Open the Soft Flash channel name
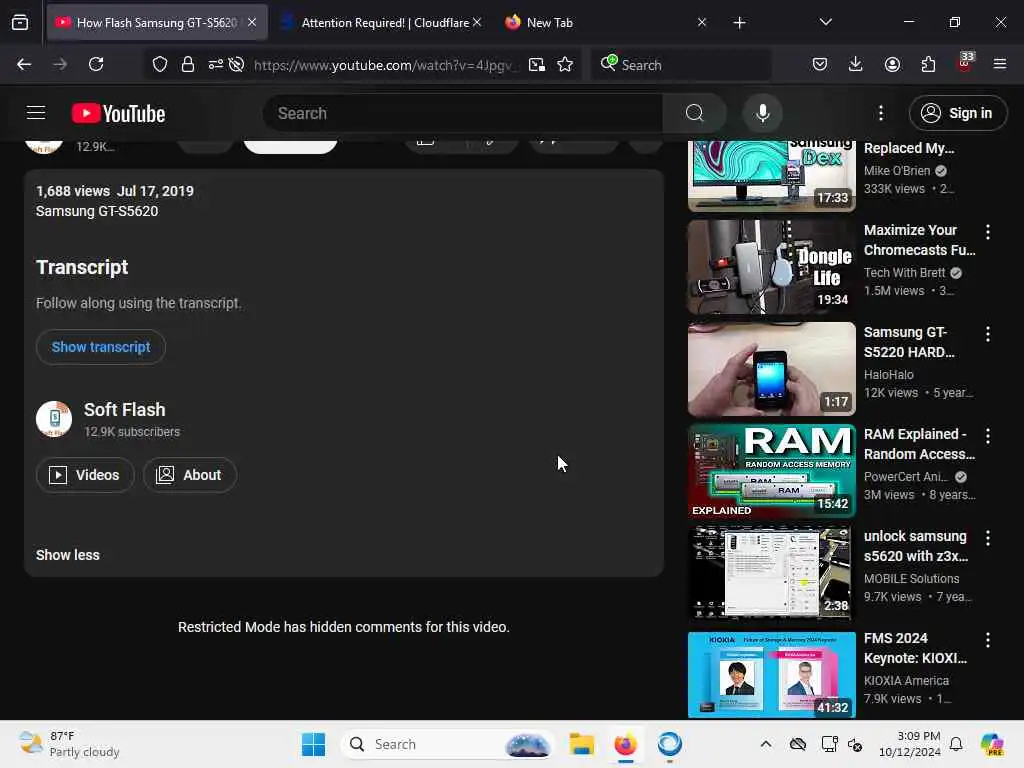1024x768 pixels. (125, 409)
